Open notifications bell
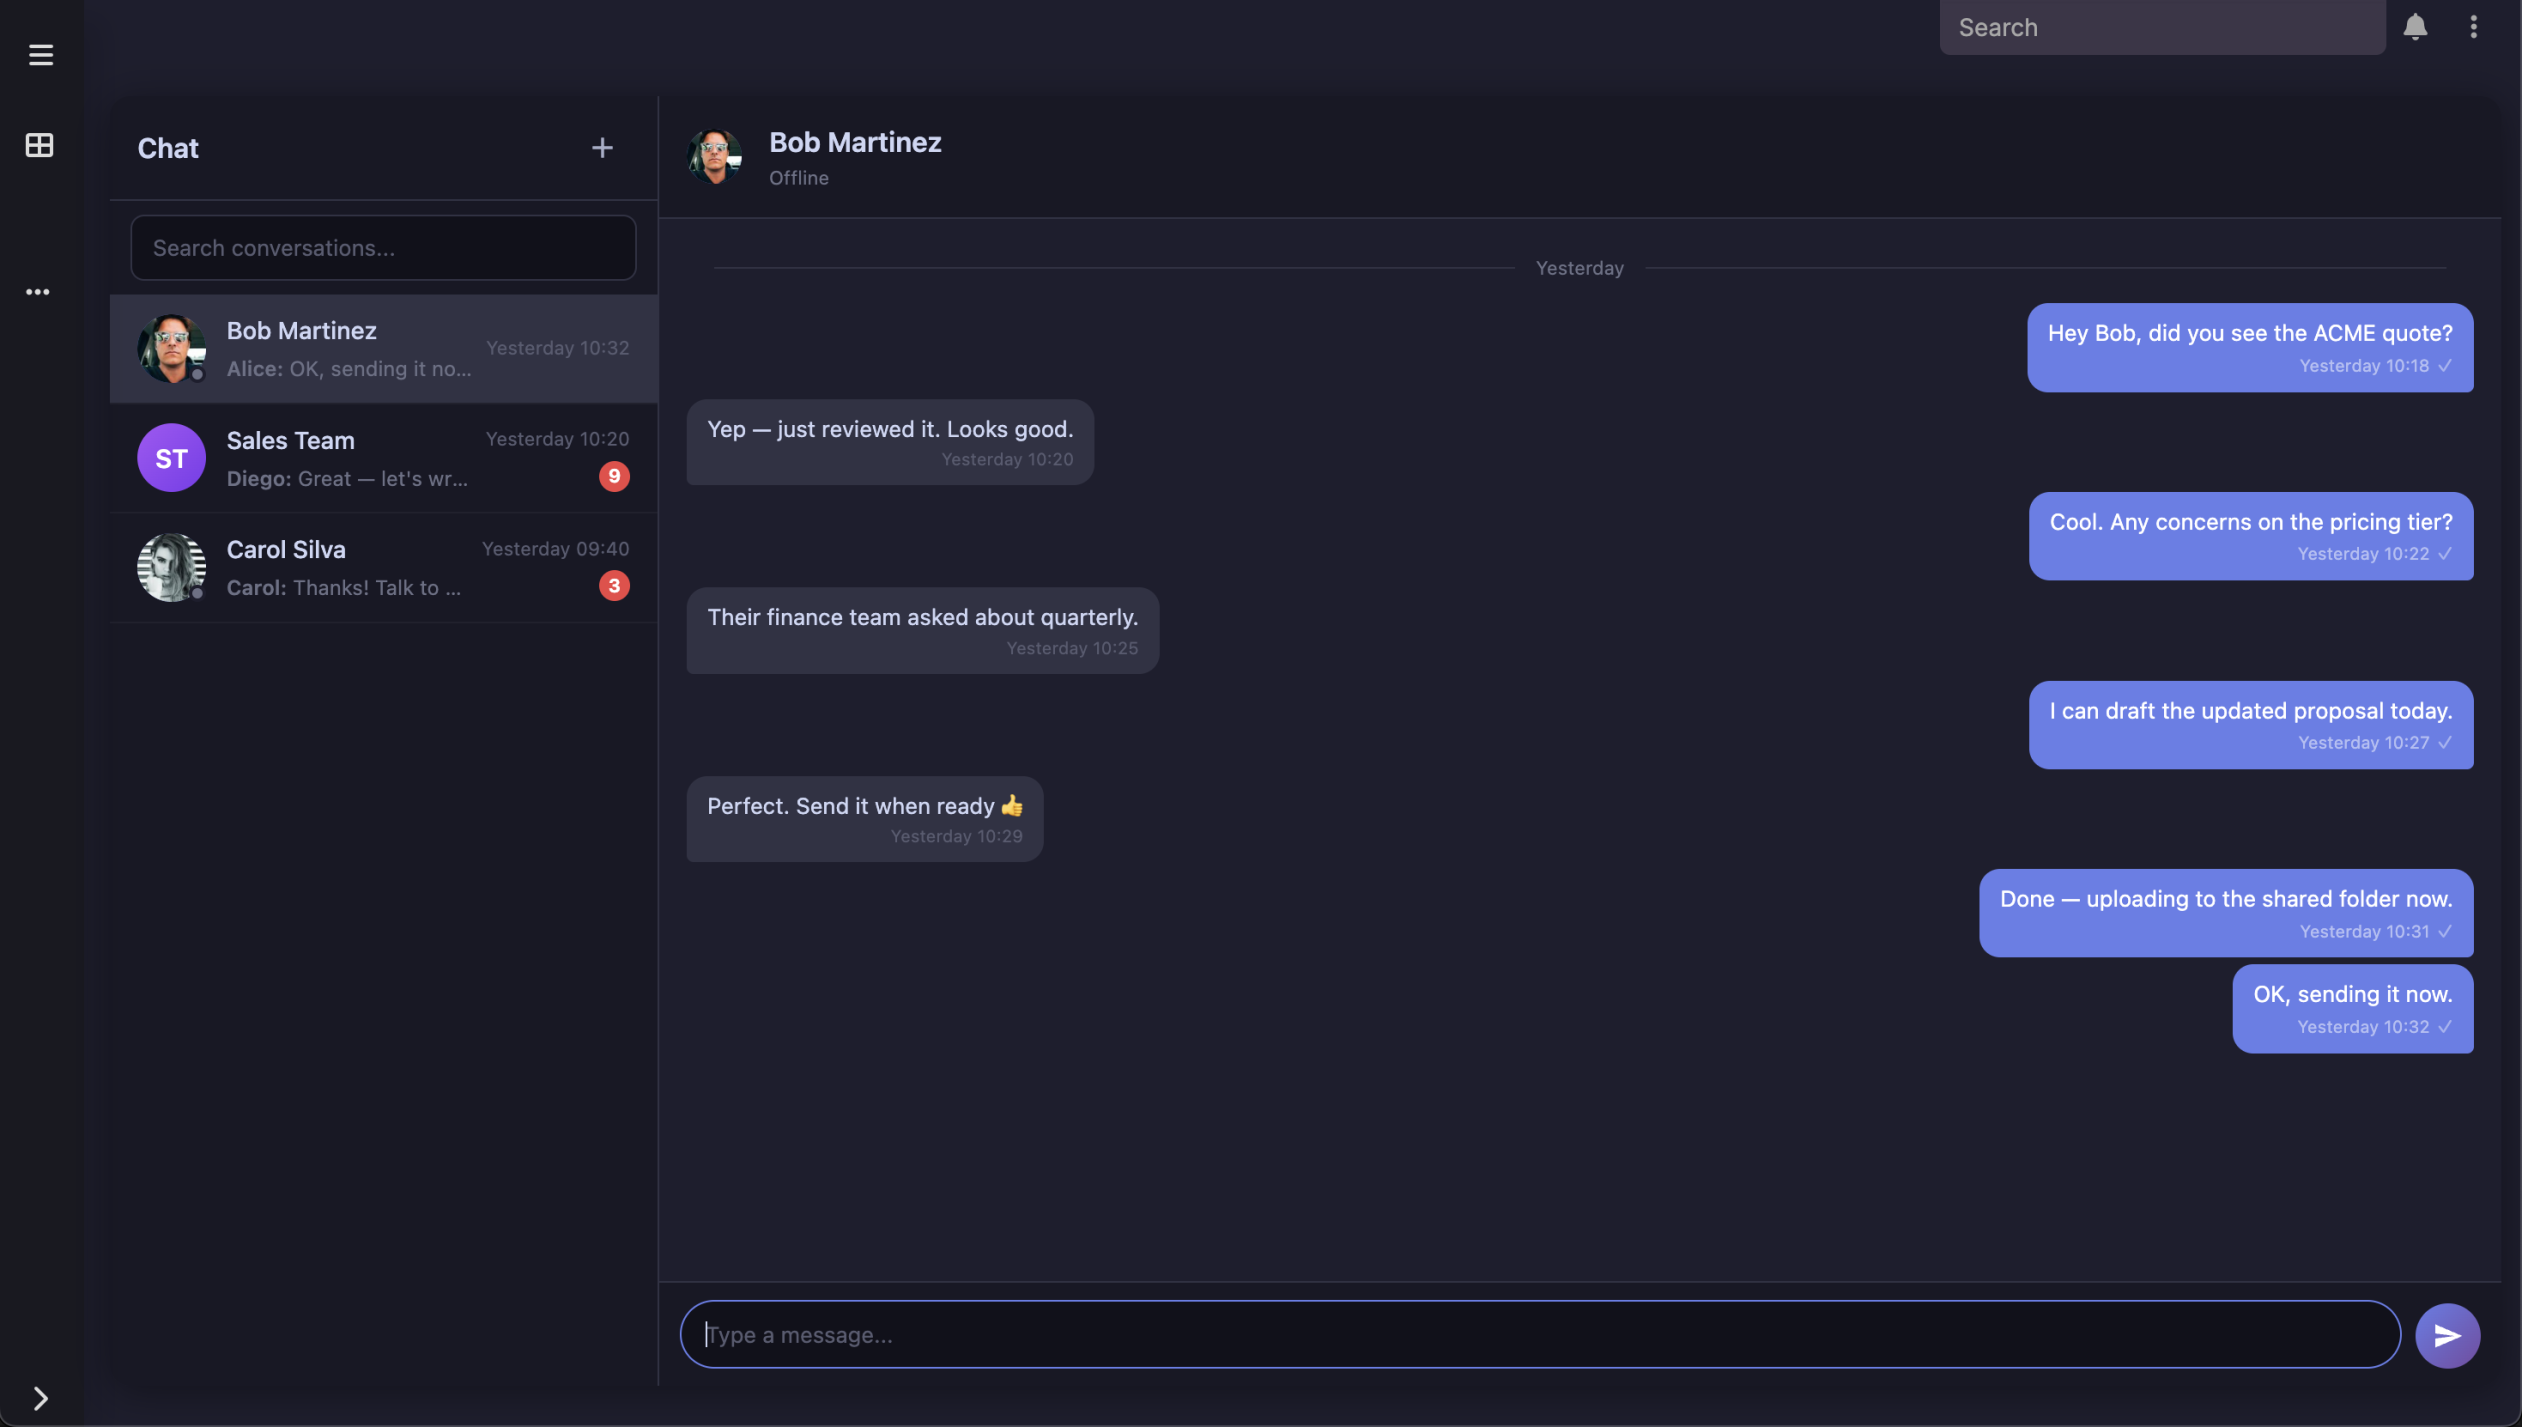 [2415, 27]
